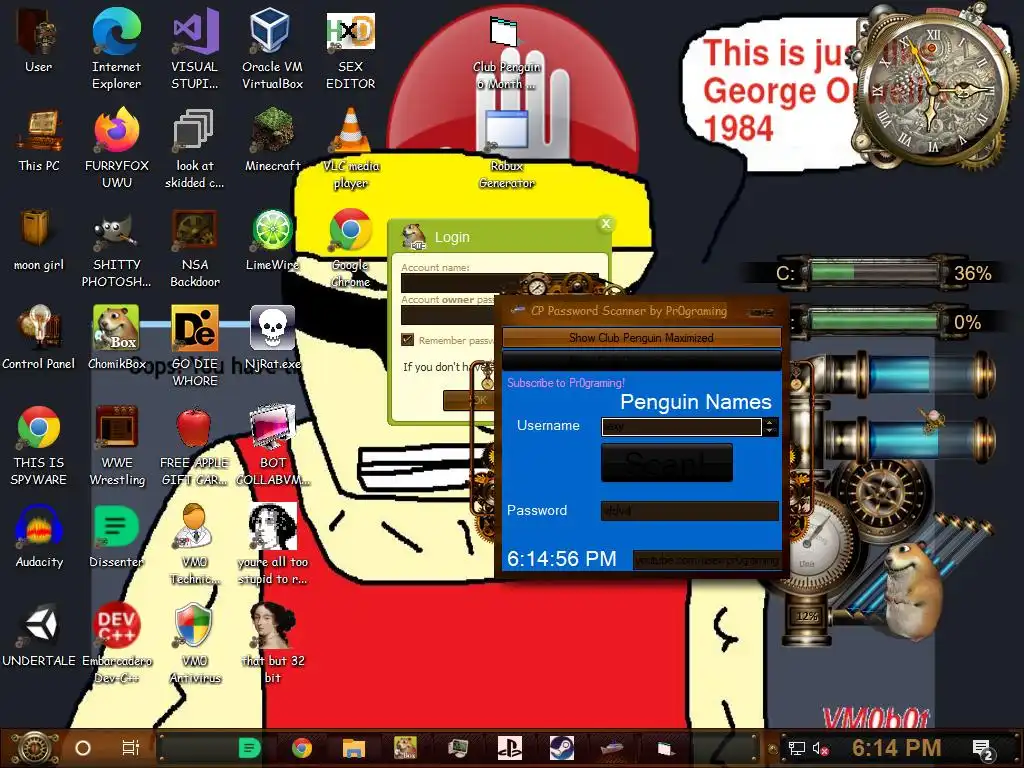Open the Google Chrome desktop icon
This screenshot has width=1024, height=768.
pyautogui.click(x=351, y=247)
